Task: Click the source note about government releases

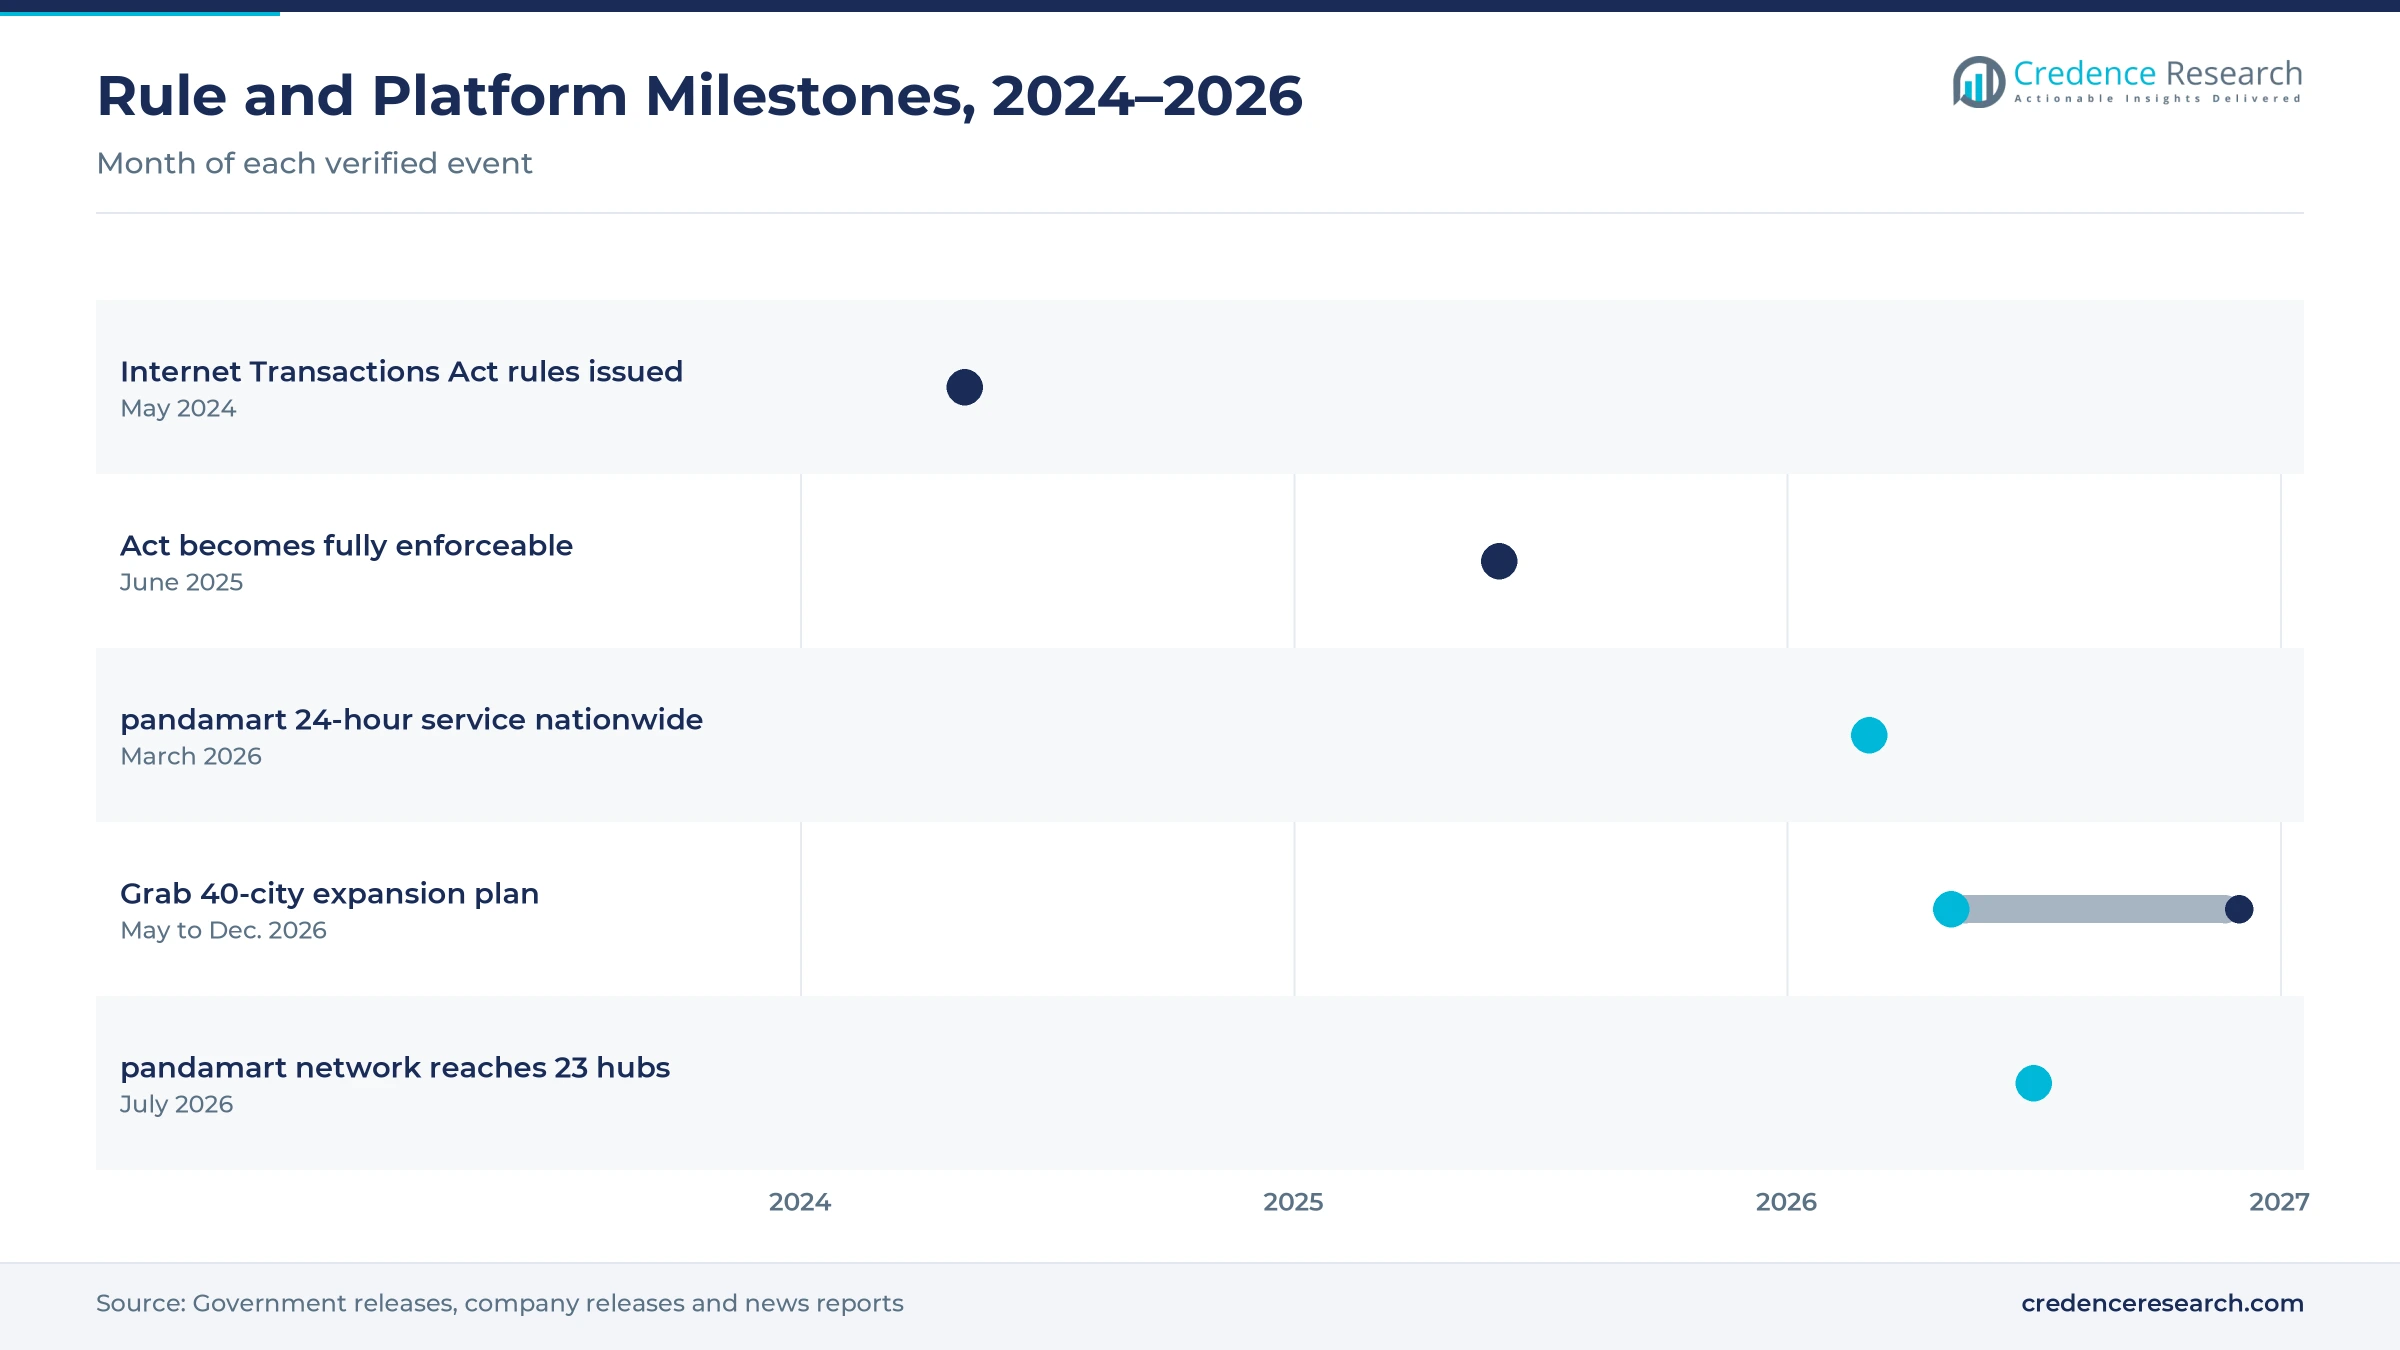Action: click(499, 1303)
